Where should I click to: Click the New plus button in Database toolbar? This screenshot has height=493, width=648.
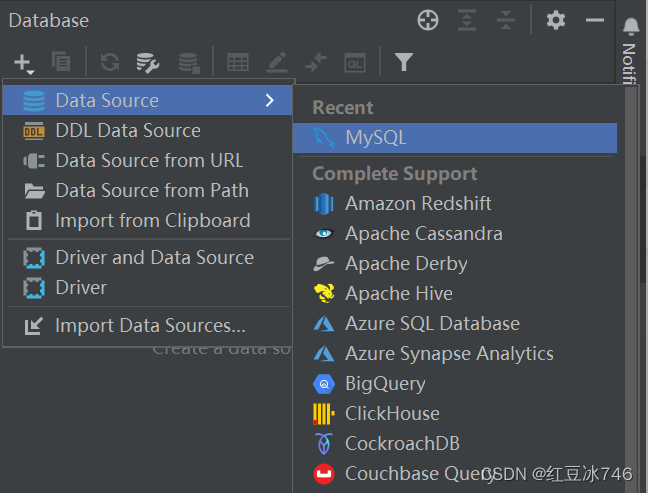pyautogui.click(x=23, y=63)
